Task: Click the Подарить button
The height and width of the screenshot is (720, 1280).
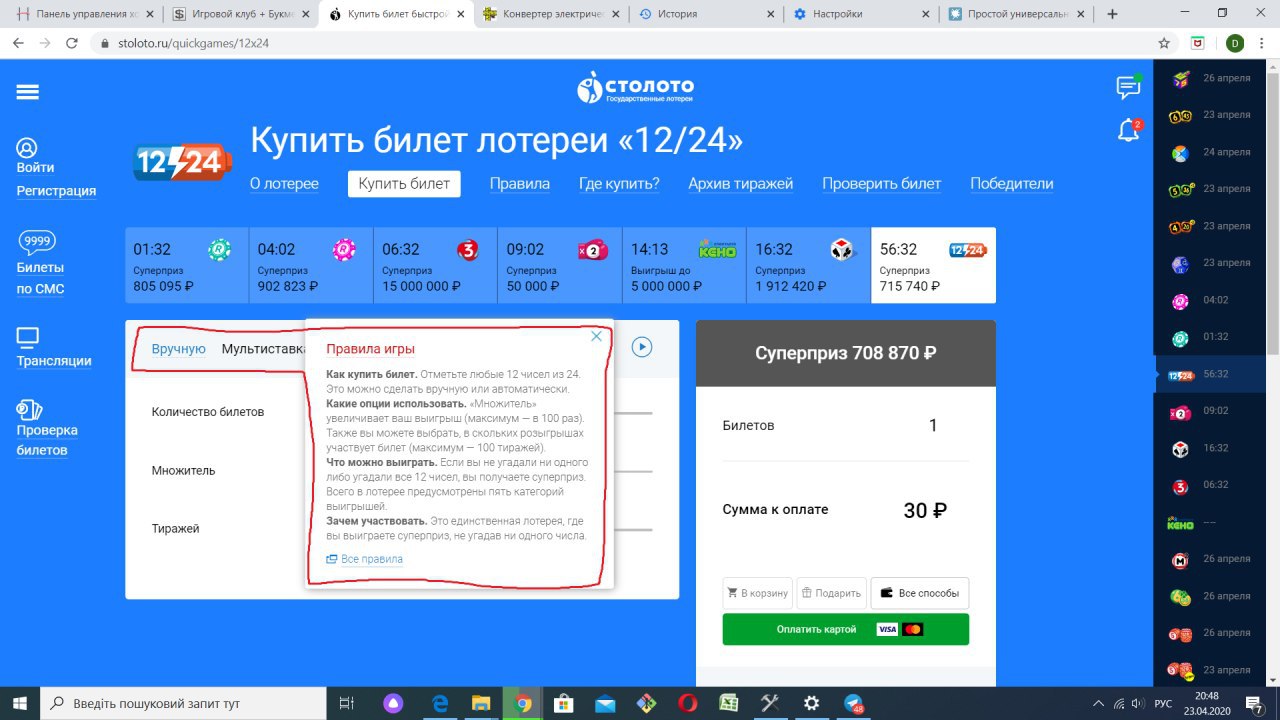Action: (x=831, y=593)
